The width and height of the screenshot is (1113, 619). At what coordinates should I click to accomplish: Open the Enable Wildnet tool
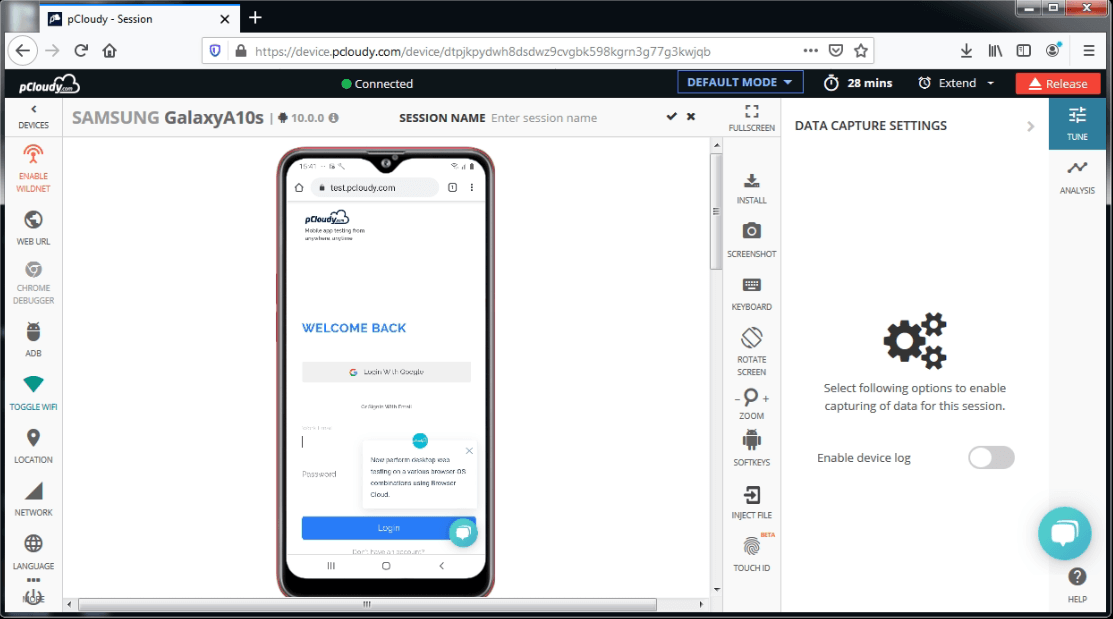click(33, 168)
